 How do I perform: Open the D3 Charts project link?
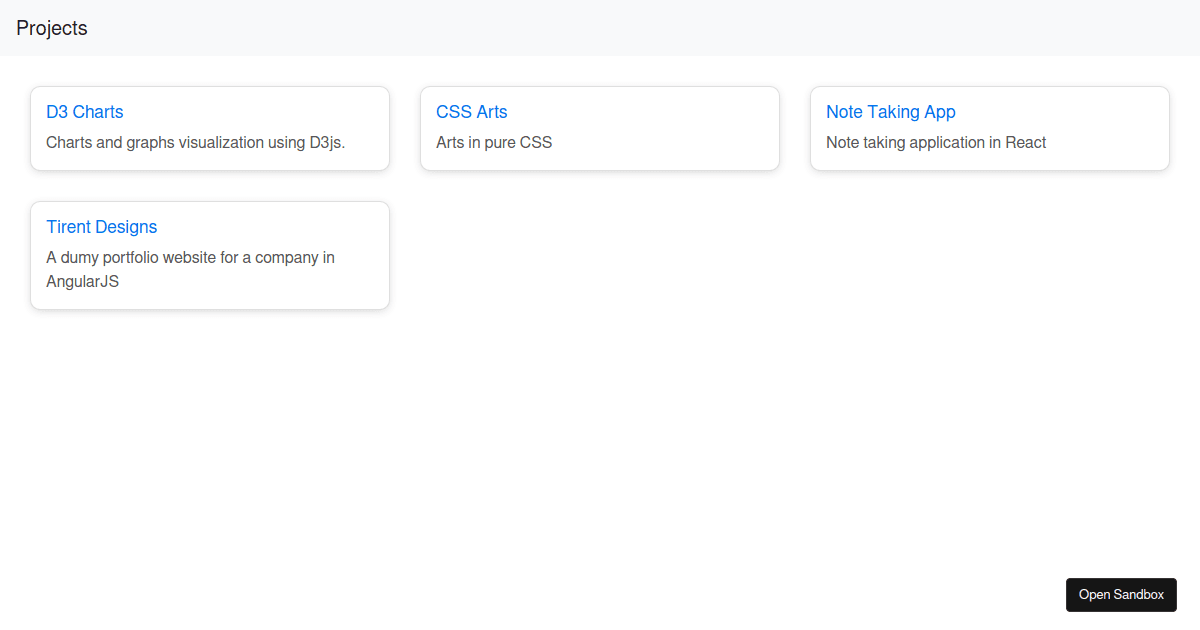tap(84, 112)
